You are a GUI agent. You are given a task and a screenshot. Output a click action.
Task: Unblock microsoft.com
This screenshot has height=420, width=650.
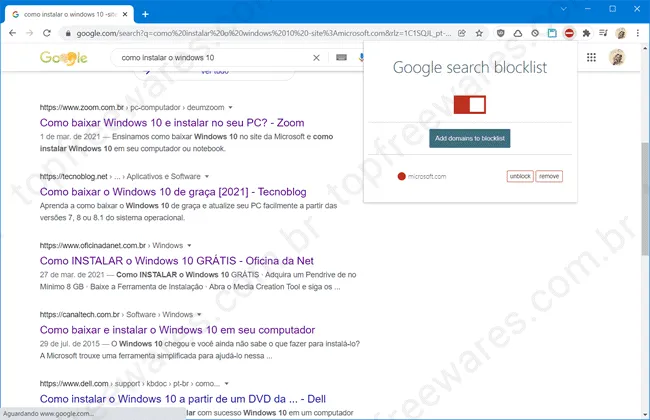(520, 176)
